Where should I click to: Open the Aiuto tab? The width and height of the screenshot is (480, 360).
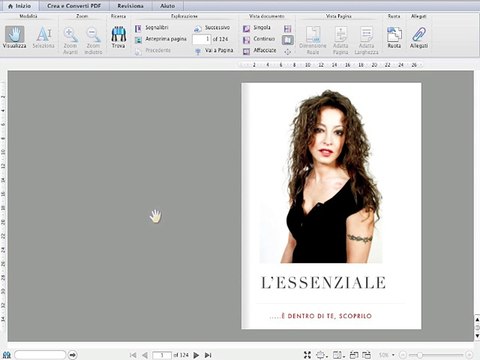(x=168, y=6)
